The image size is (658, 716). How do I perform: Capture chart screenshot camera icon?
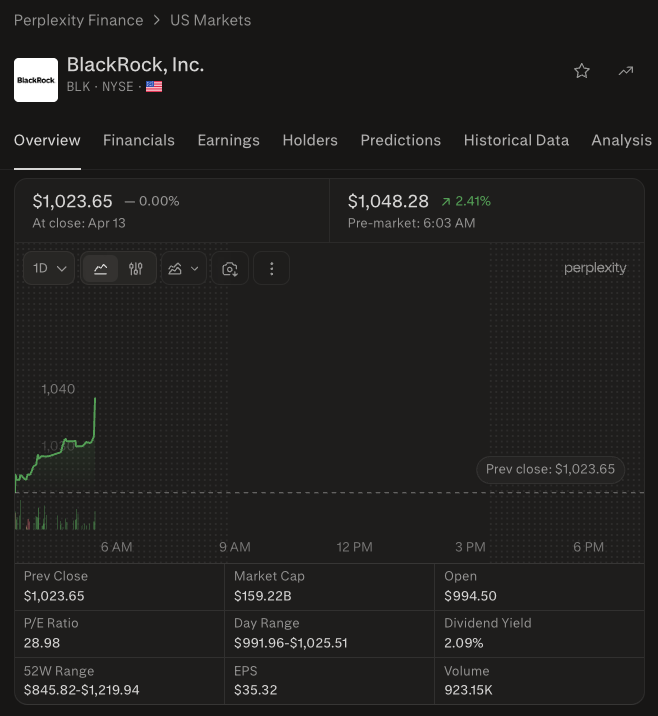(x=230, y=268)
